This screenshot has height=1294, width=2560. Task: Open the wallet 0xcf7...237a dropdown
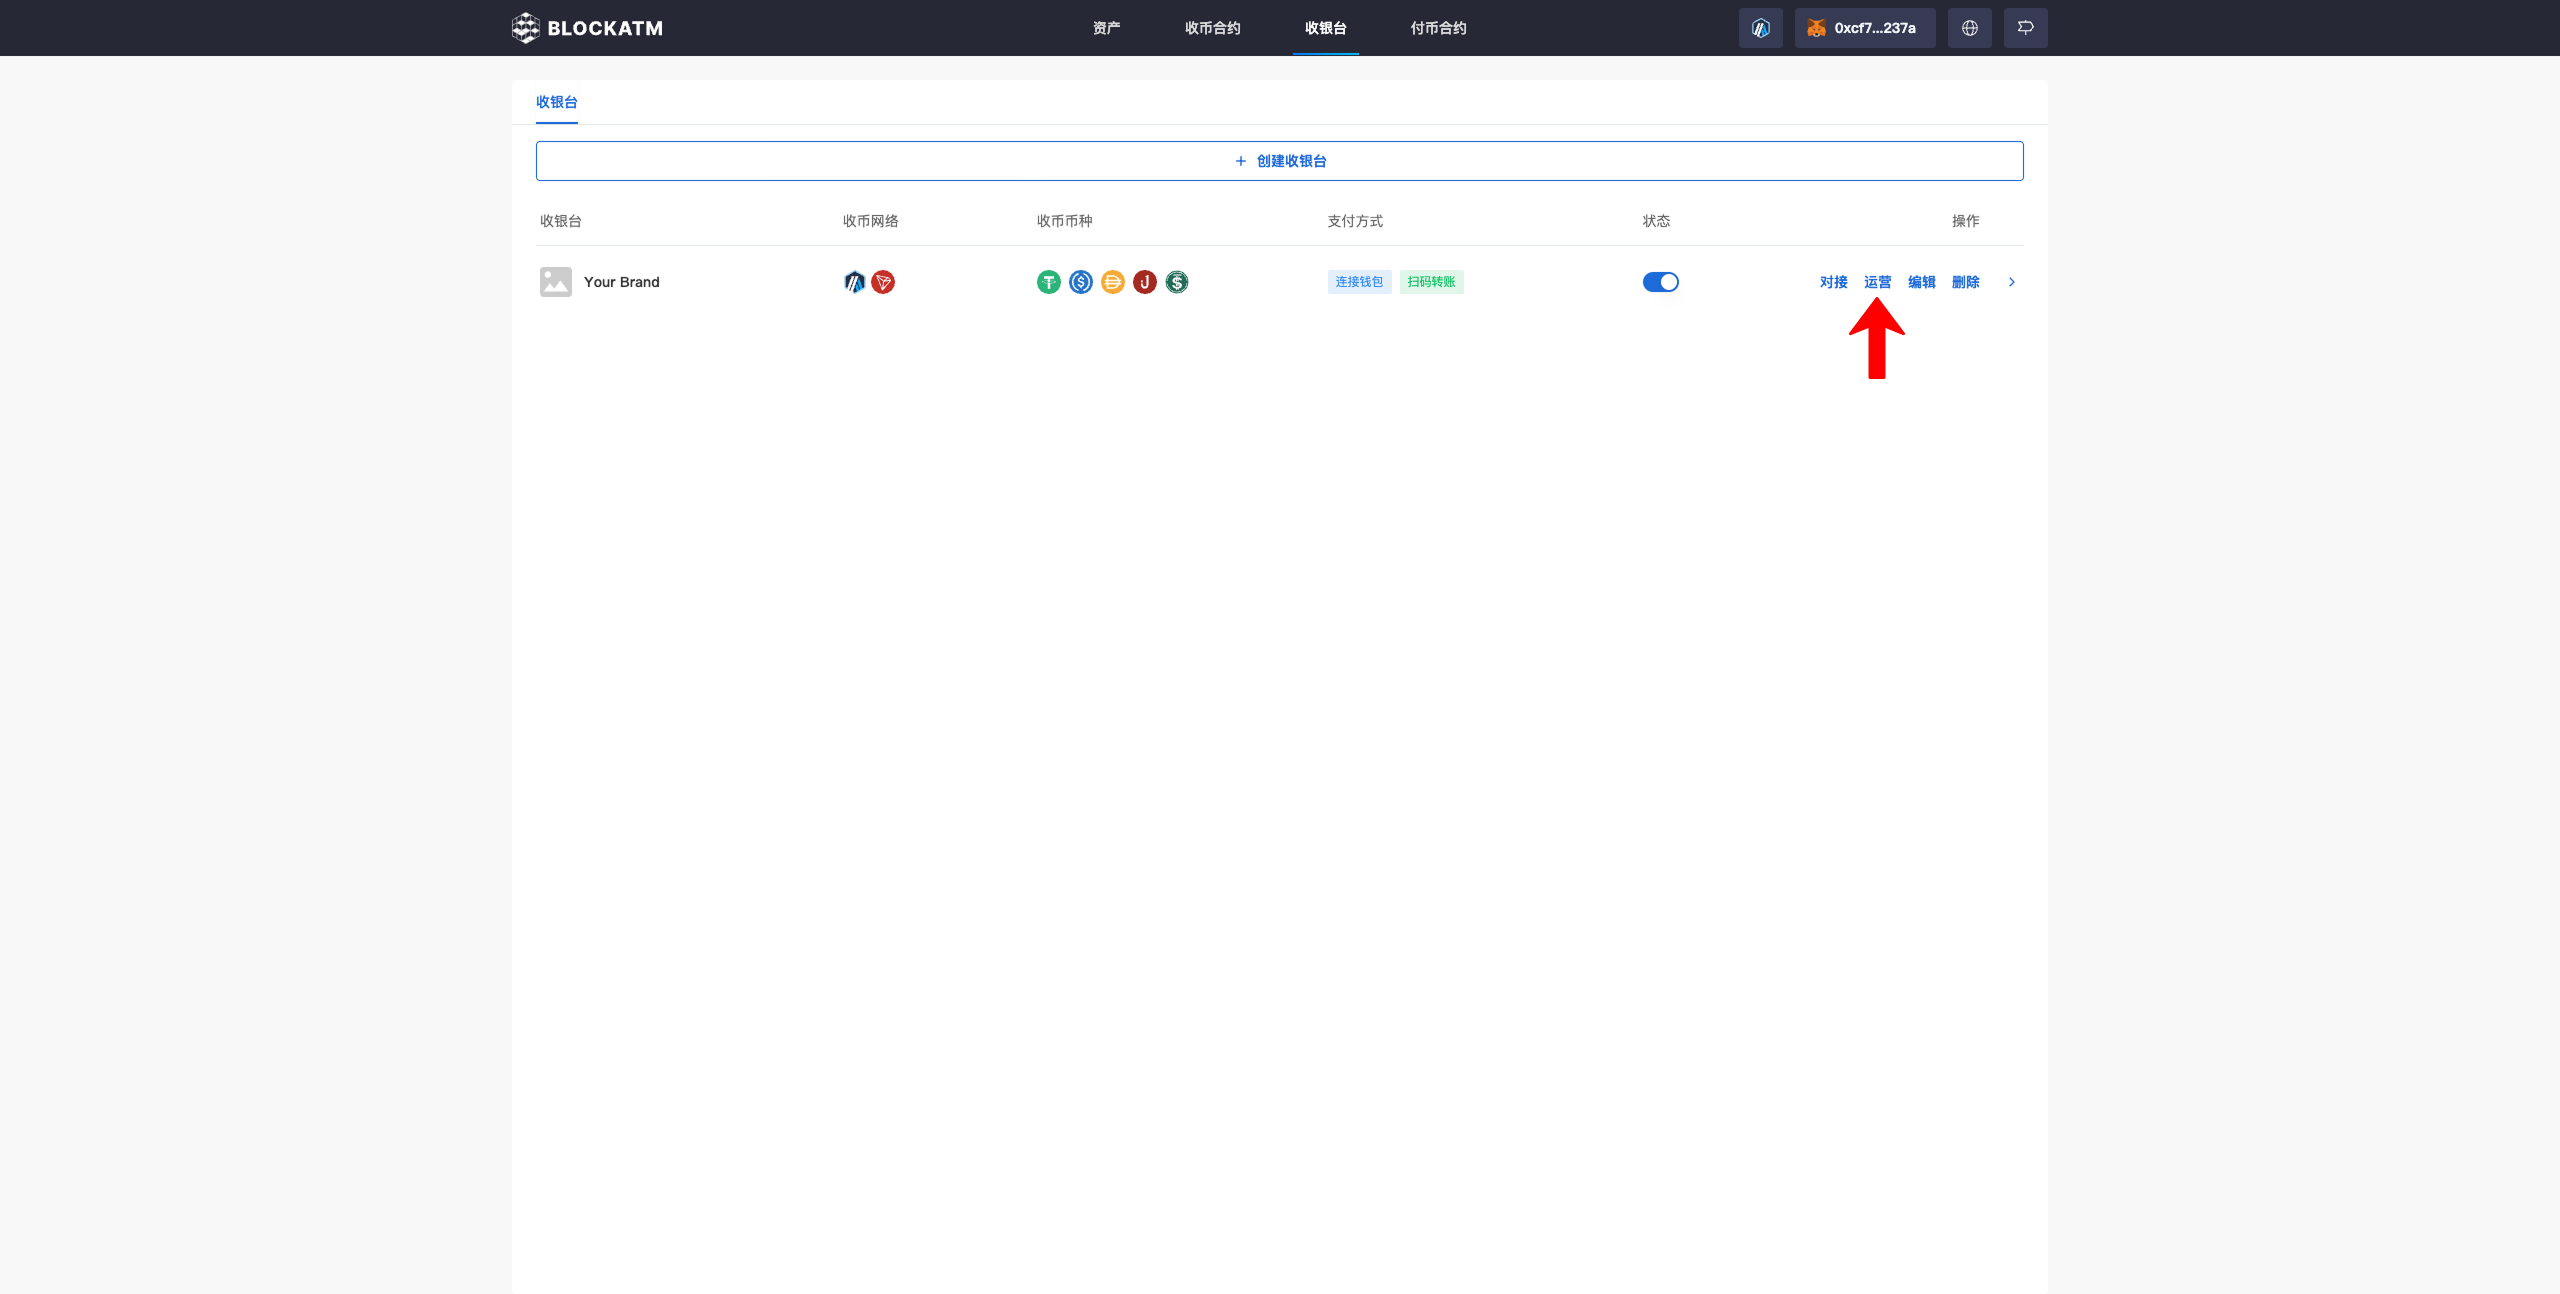pyautogui.click(x=1864, y=28)
